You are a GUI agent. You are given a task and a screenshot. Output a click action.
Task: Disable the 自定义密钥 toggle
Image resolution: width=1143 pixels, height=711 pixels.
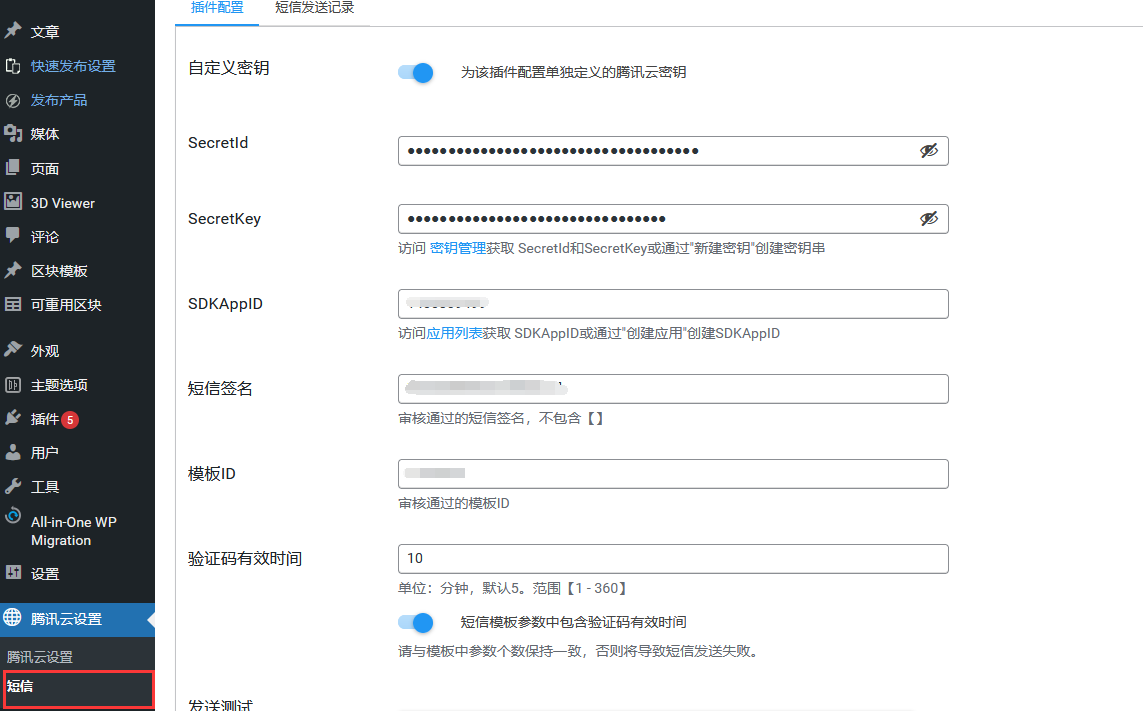(x=414, y=72)
